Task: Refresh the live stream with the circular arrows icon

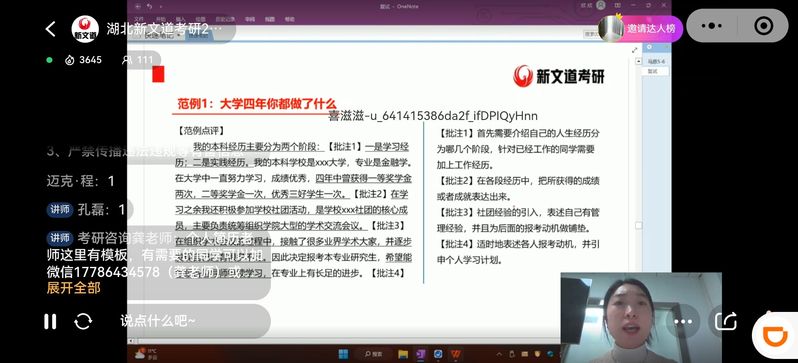Action: pyautogui.click(x=83, y=321)
